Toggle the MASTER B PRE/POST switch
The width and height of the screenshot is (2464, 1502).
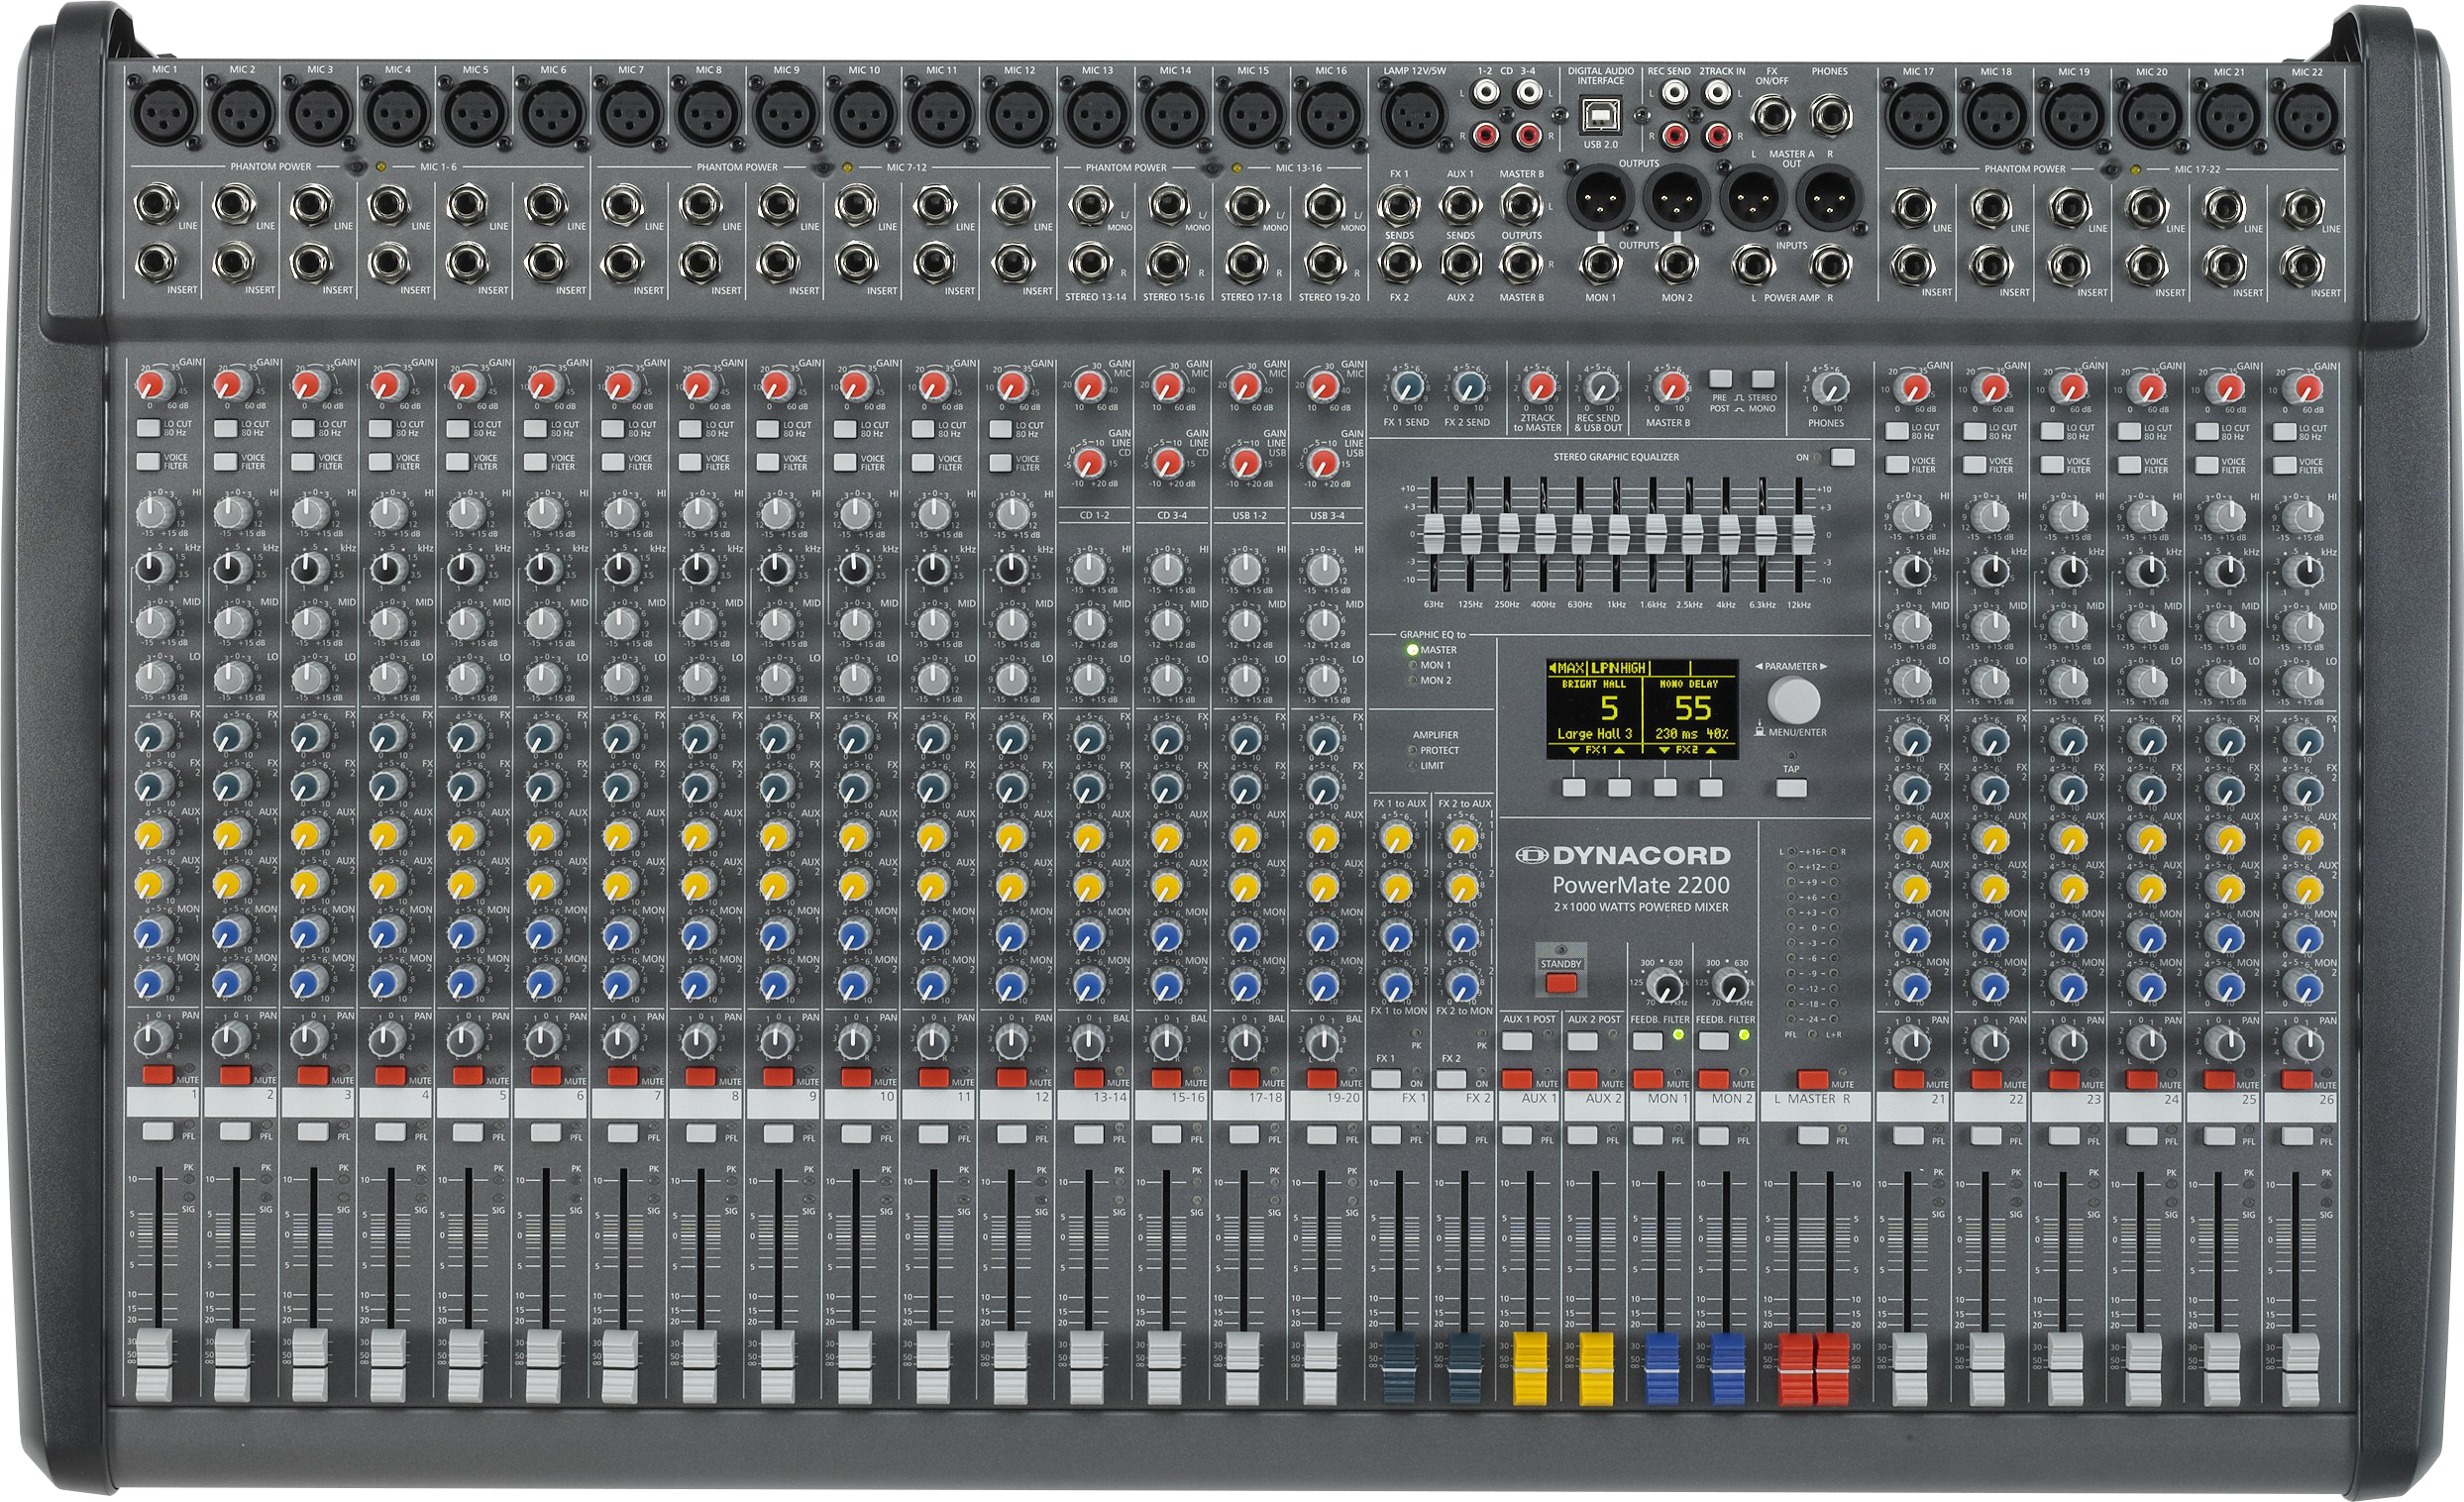tap(1720, 379)
